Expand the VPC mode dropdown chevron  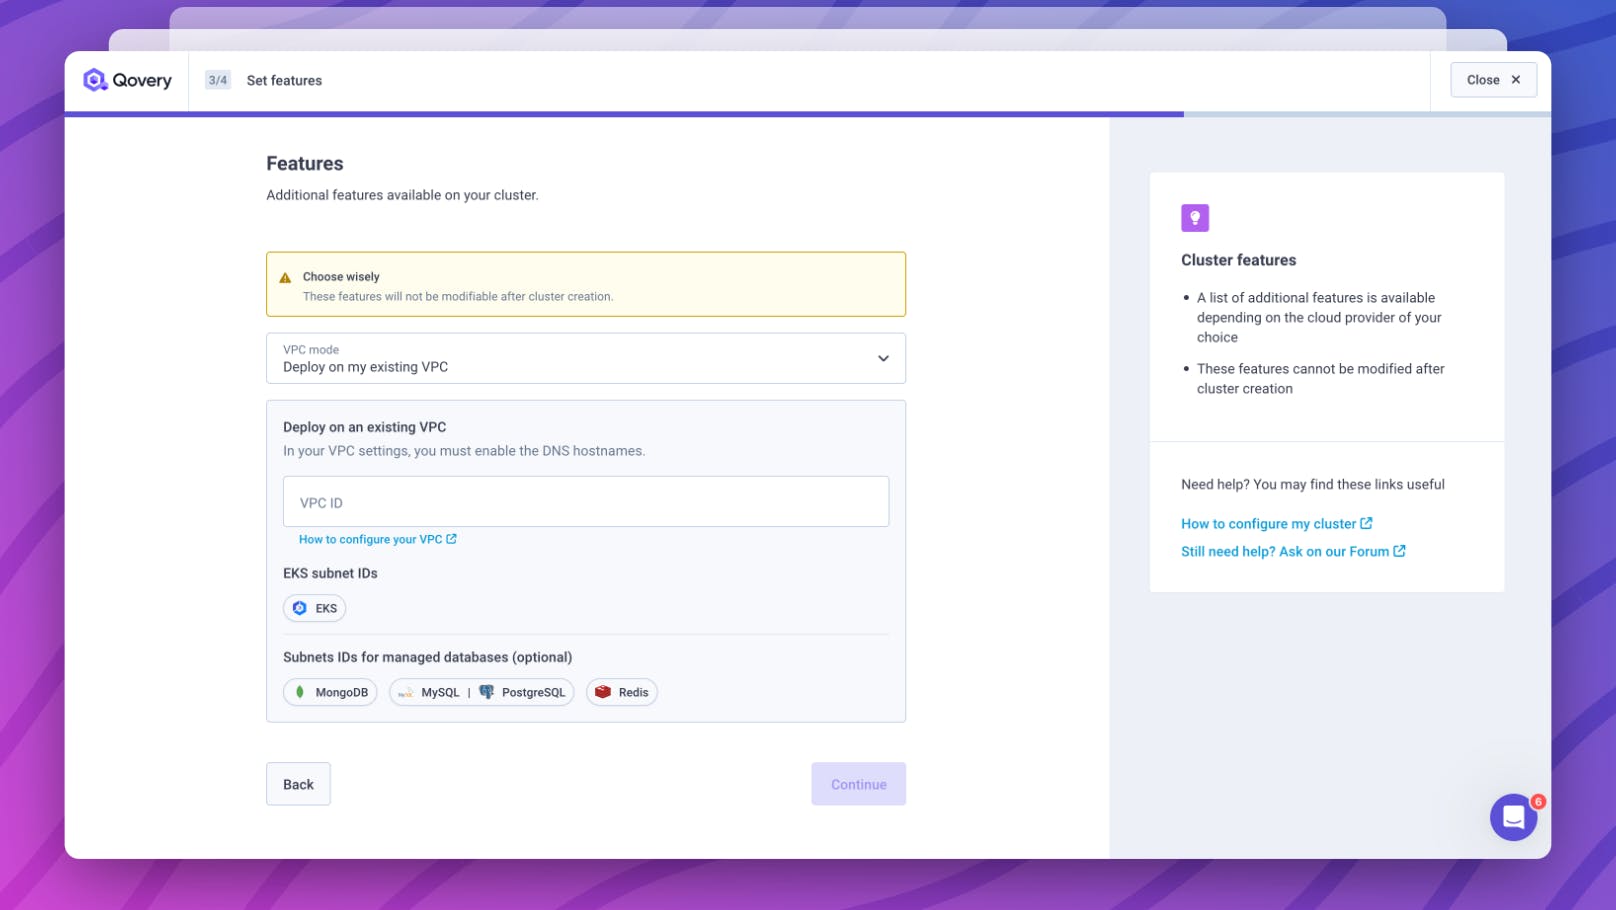point(883,358)
